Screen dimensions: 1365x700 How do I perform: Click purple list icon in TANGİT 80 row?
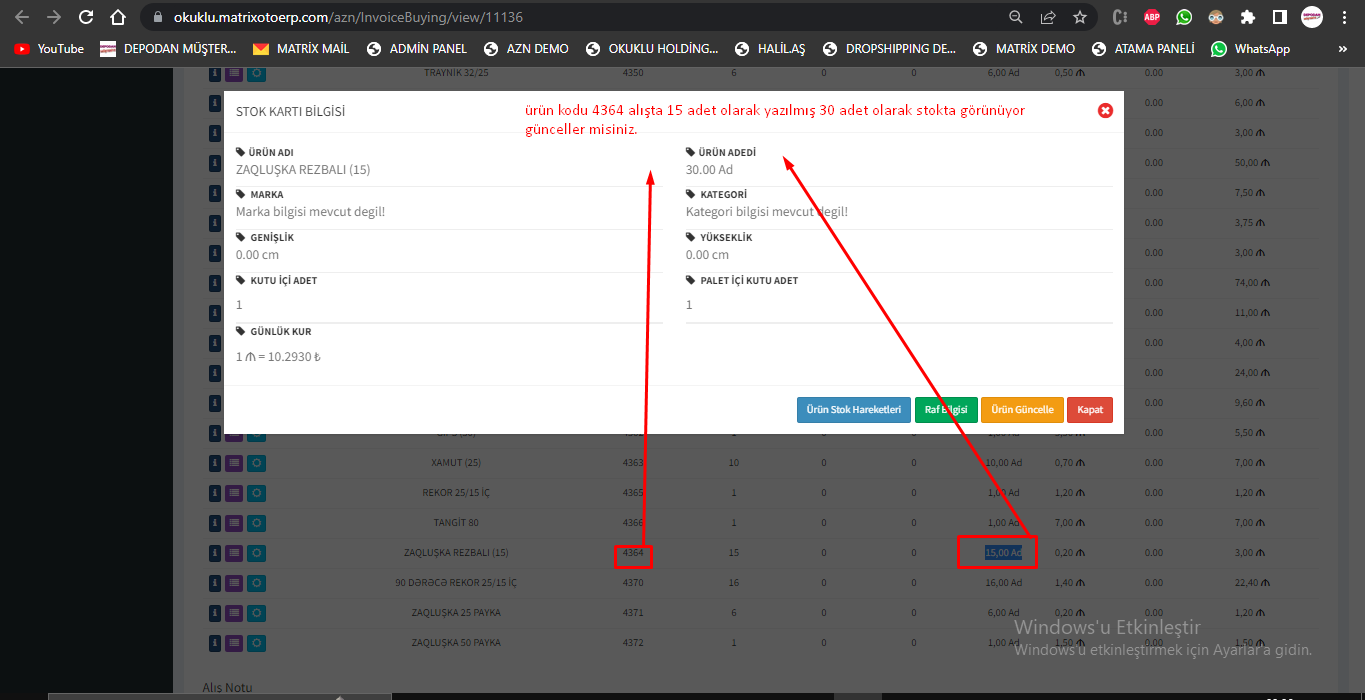click(x=234, y=523)
